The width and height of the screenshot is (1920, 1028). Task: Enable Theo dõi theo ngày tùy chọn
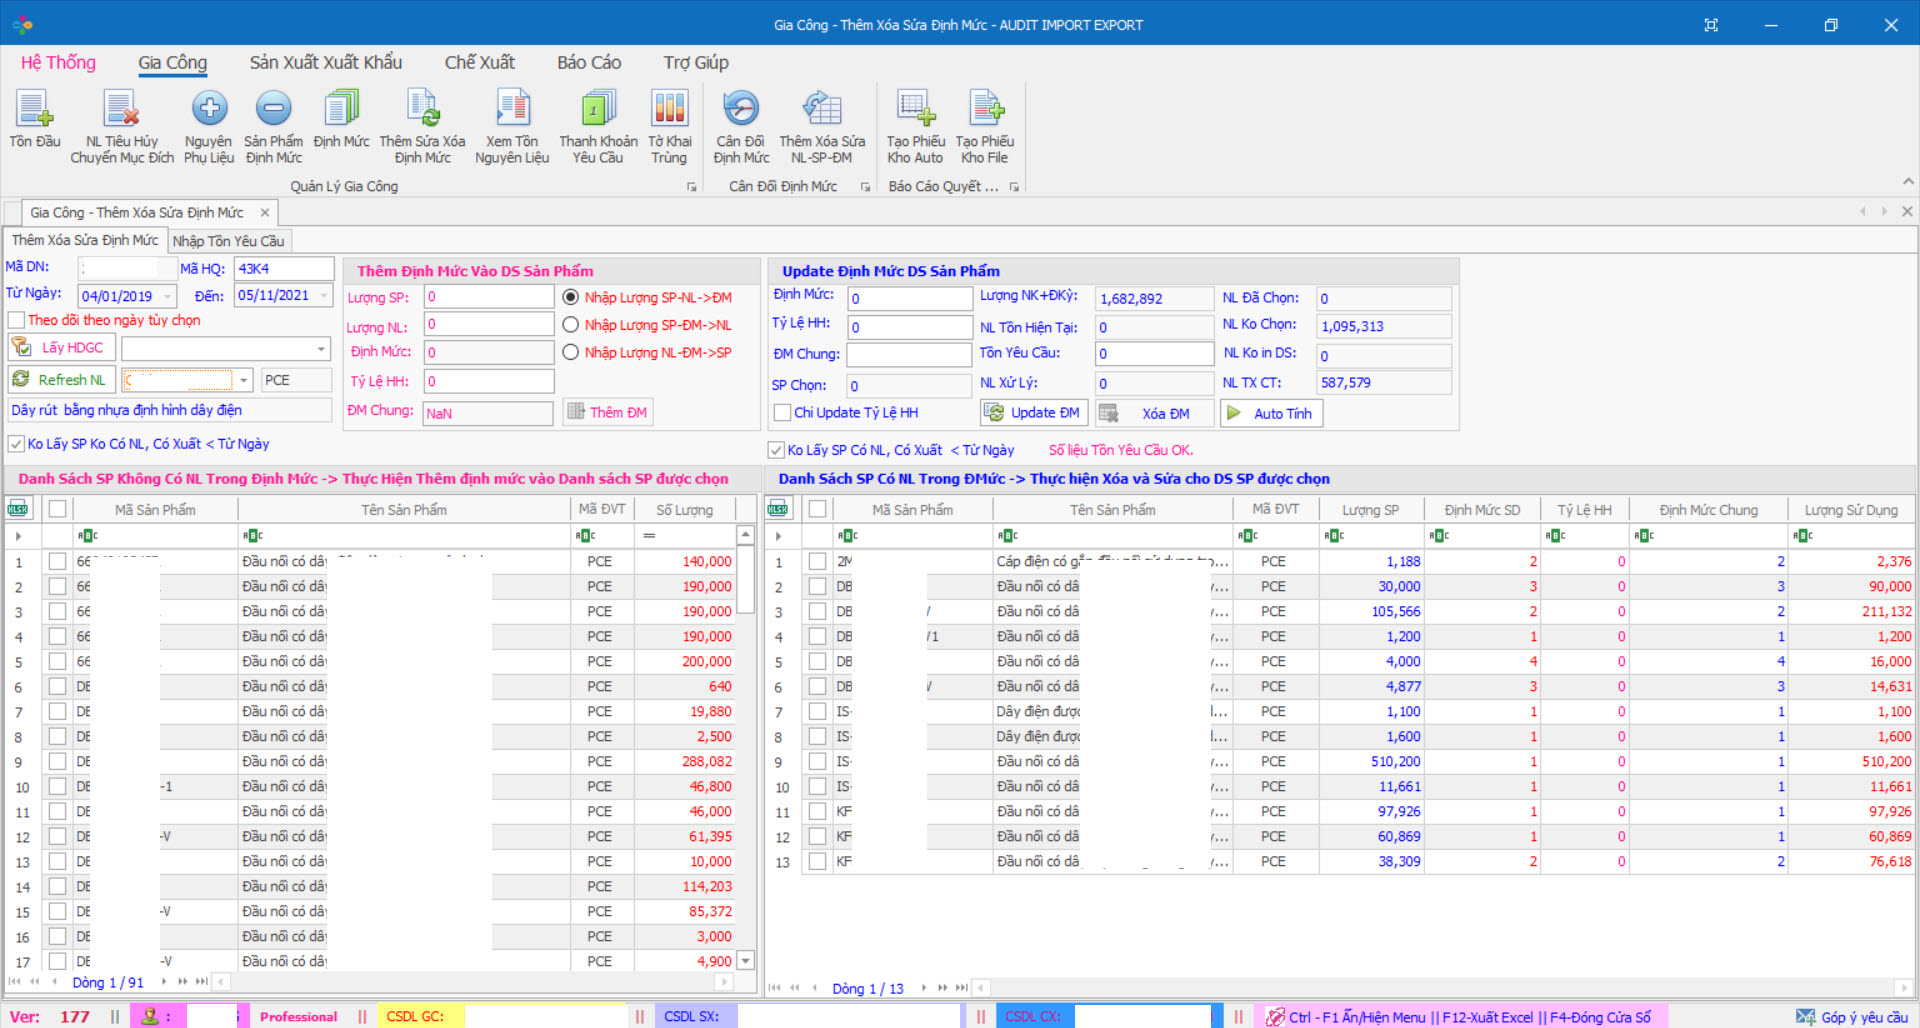point(17,321)
